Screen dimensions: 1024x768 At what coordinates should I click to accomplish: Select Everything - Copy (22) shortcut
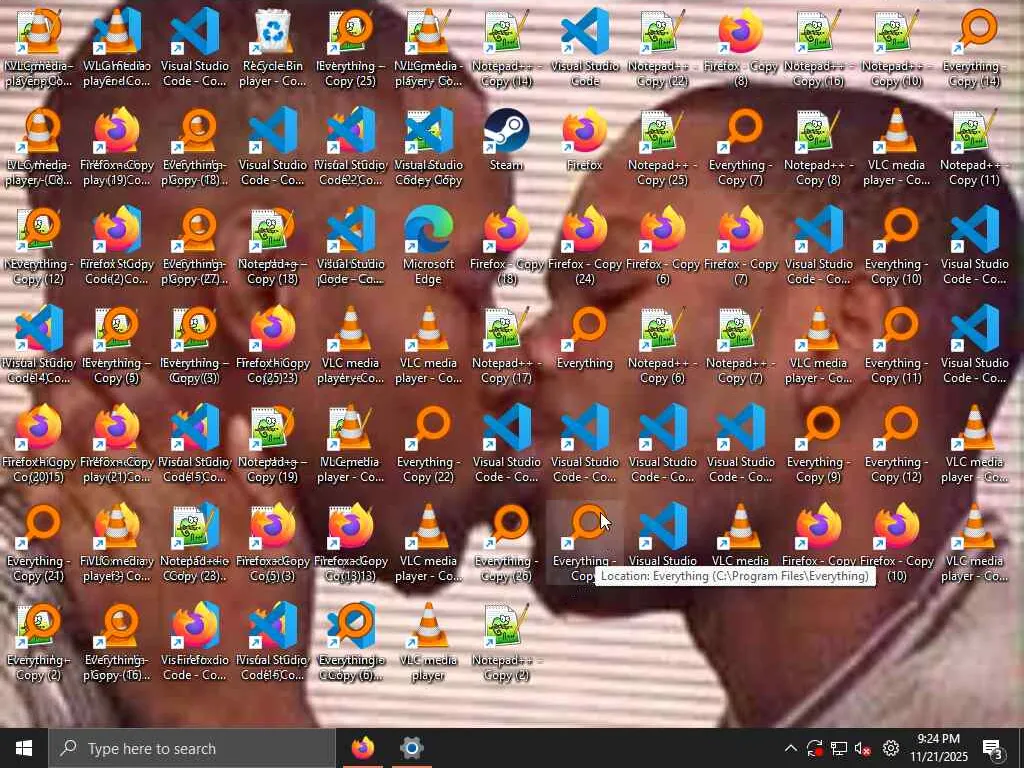(428, 445)
